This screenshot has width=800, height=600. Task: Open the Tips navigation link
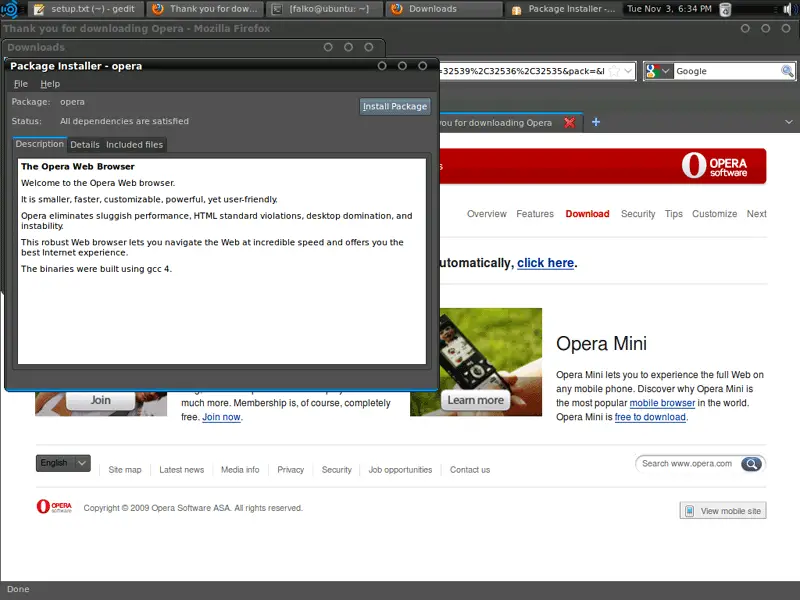click(x=673, y=214)
